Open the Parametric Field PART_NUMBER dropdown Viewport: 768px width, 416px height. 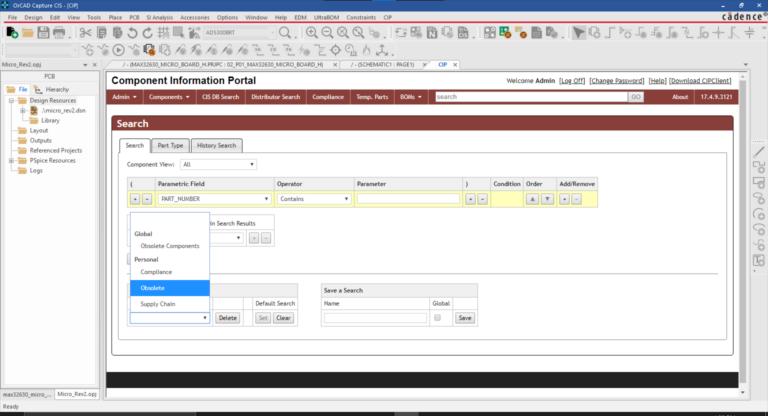[215, 199]
